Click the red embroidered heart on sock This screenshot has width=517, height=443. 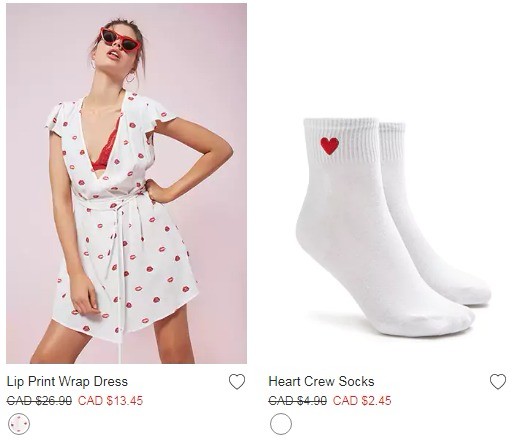tap(330, 146)
